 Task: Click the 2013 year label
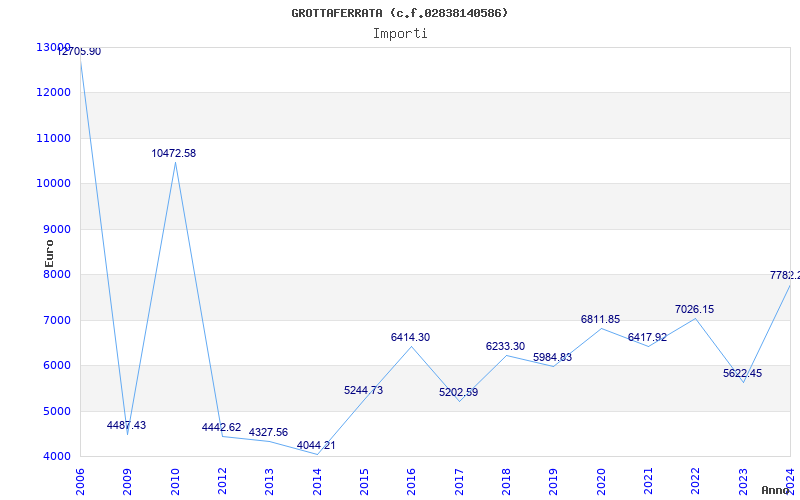269,482
